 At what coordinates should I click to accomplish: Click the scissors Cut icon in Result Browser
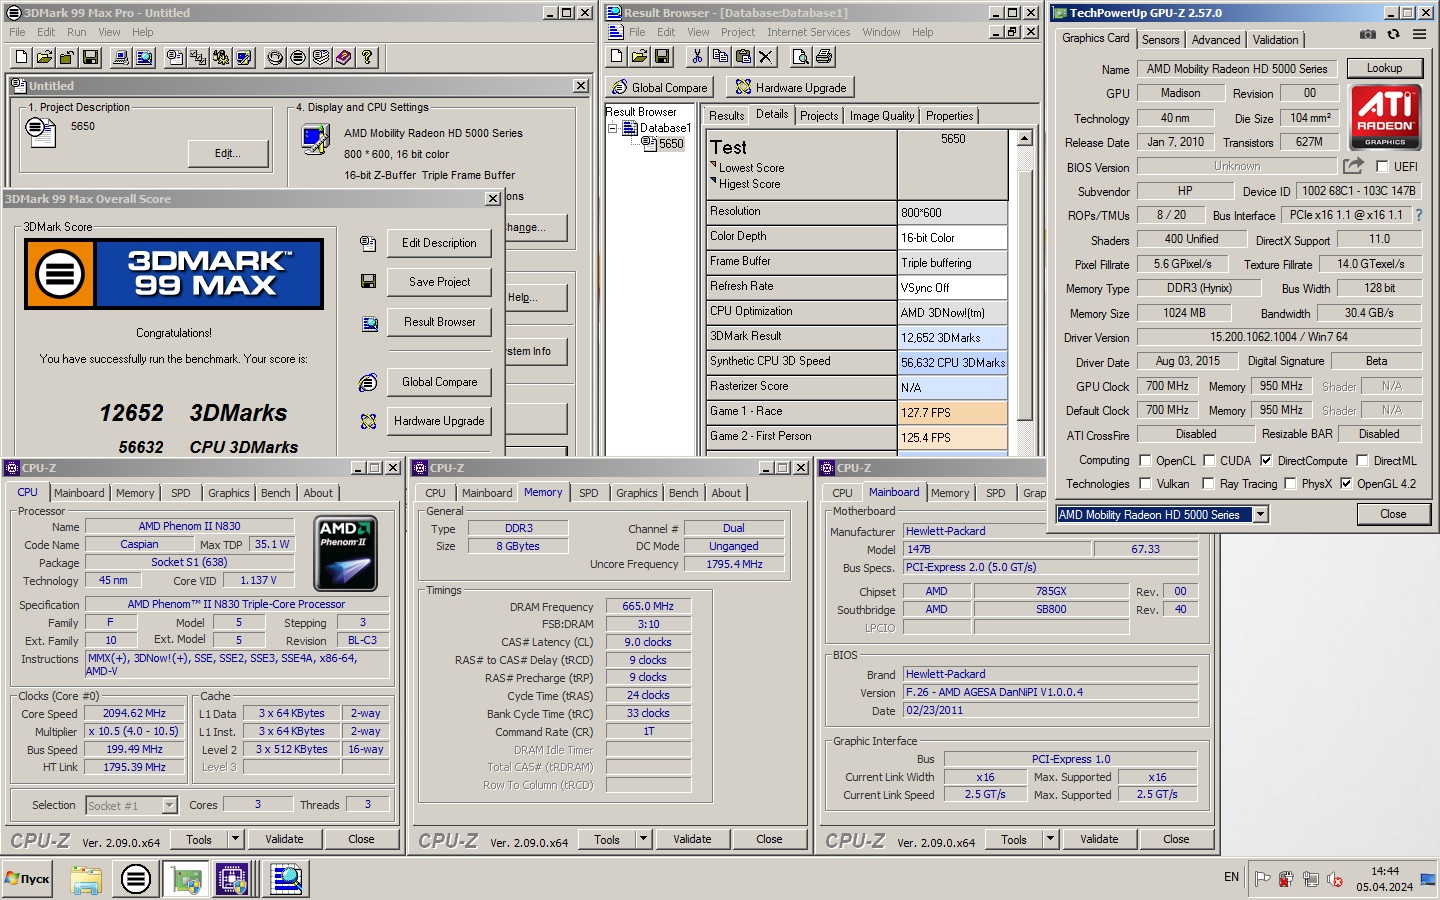697,57
